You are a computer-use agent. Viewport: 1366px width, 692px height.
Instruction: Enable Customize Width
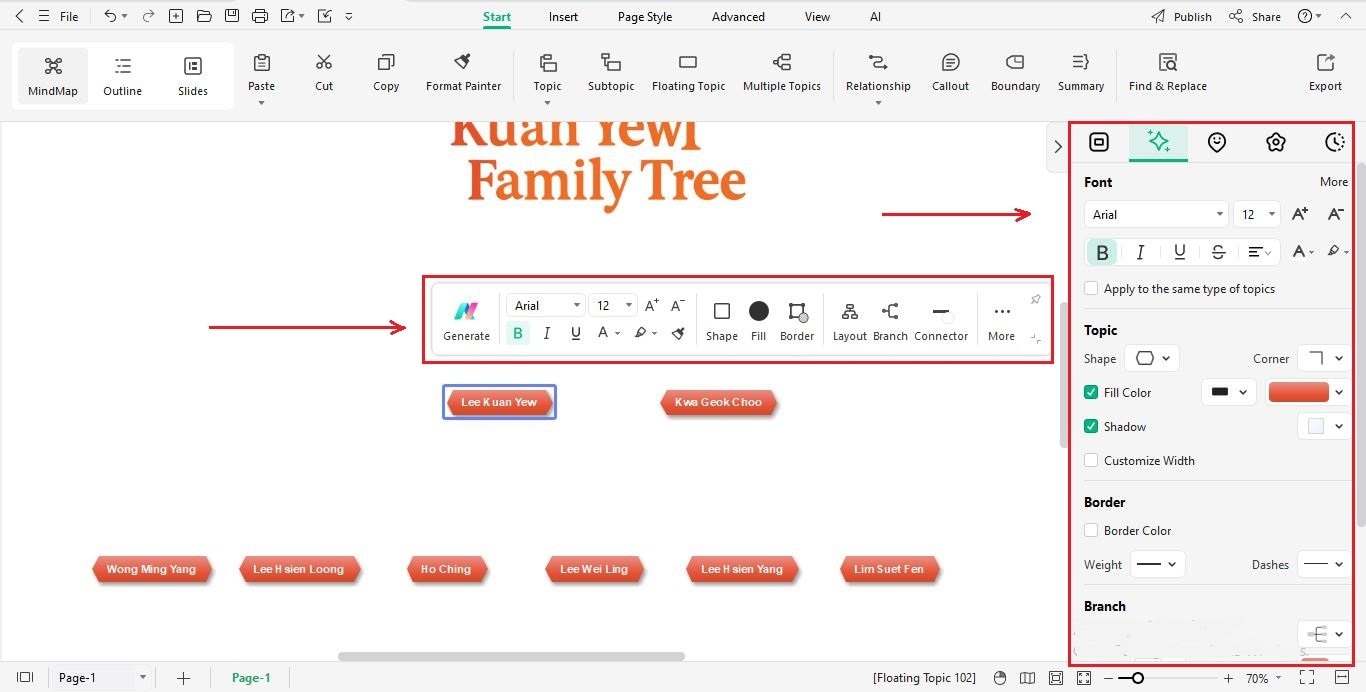coord(1090,460)
